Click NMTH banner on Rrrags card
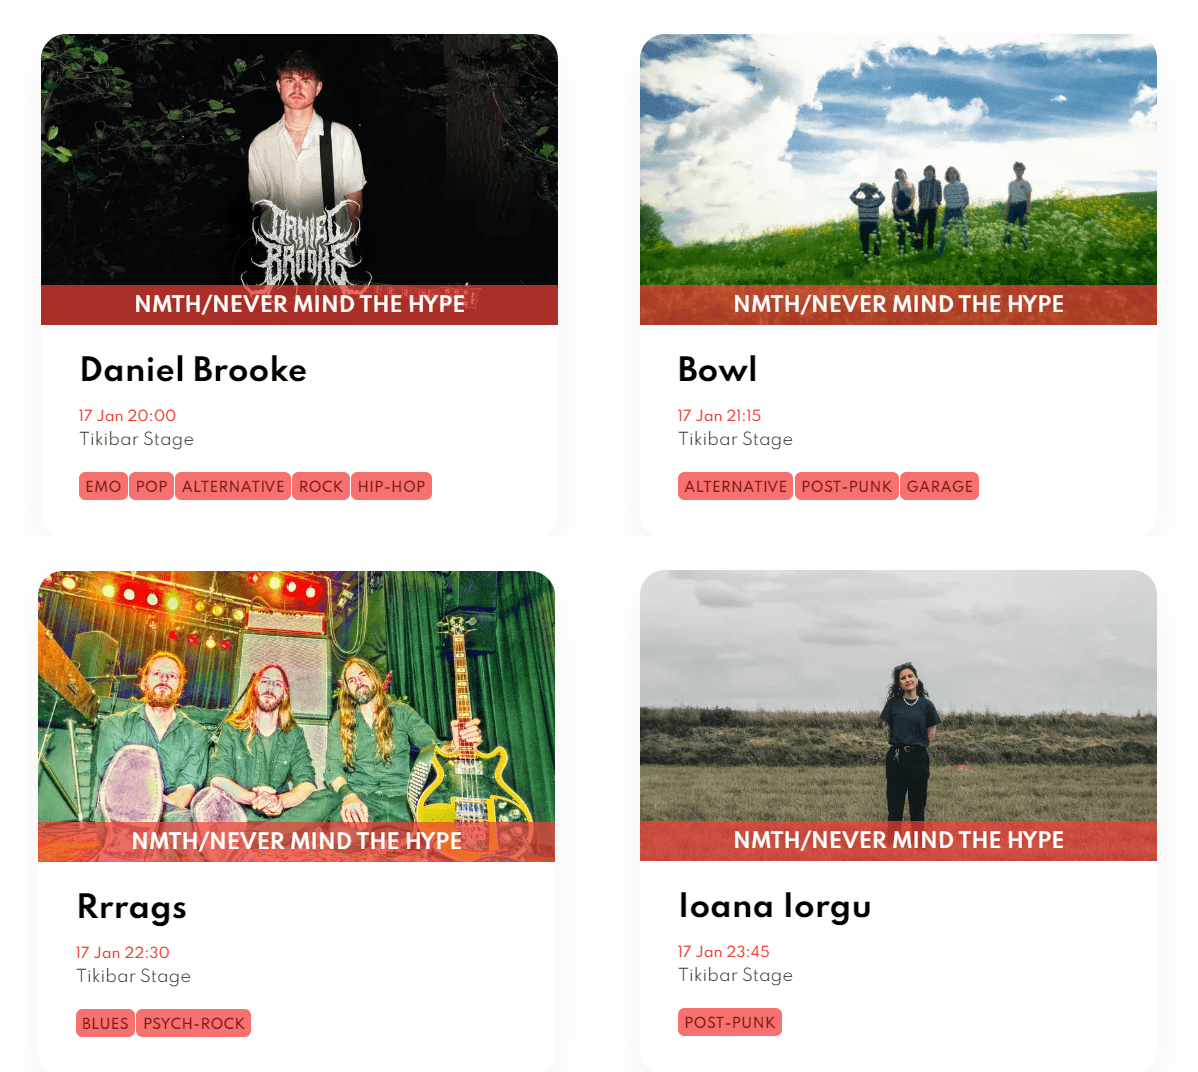This screenshot has height=1072, width=1198. point(296,841)
